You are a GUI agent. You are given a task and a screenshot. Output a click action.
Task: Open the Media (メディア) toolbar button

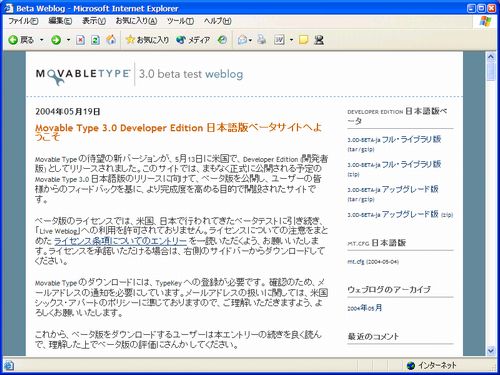193,40
